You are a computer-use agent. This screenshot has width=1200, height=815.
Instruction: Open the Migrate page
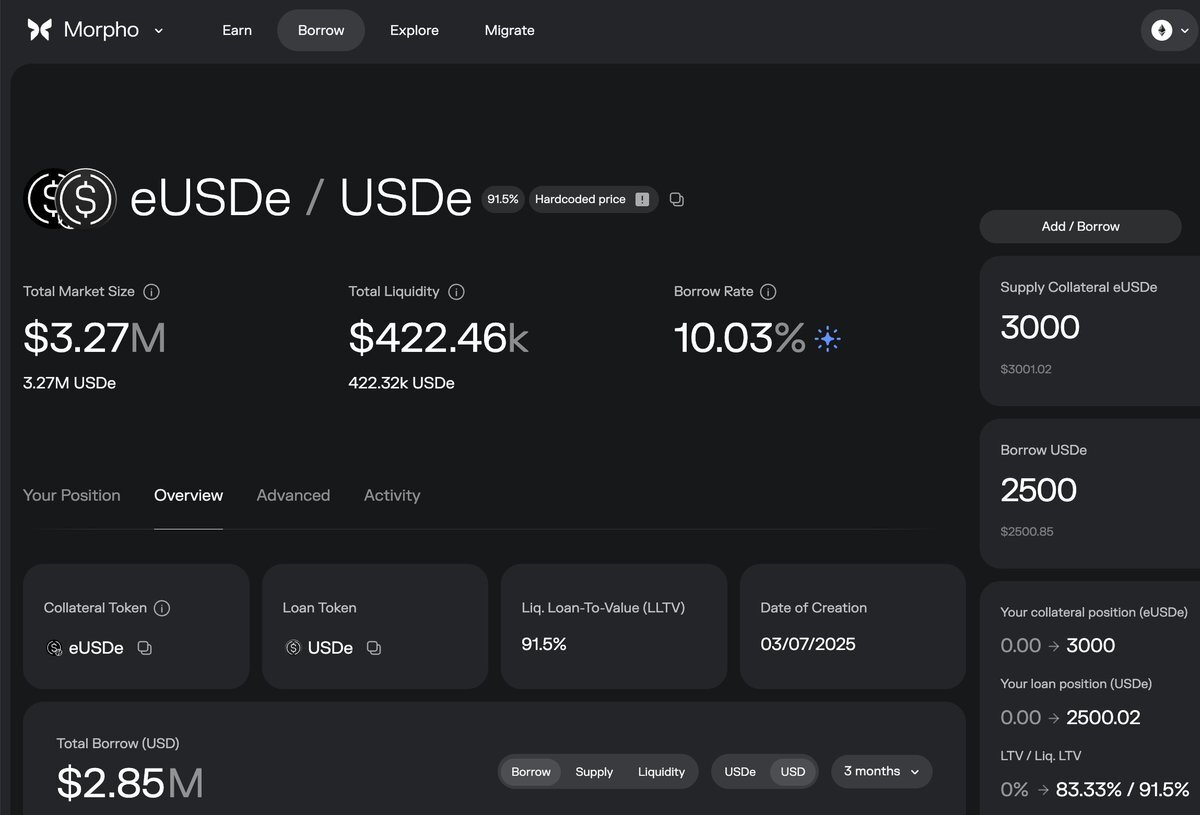point(509,30)
